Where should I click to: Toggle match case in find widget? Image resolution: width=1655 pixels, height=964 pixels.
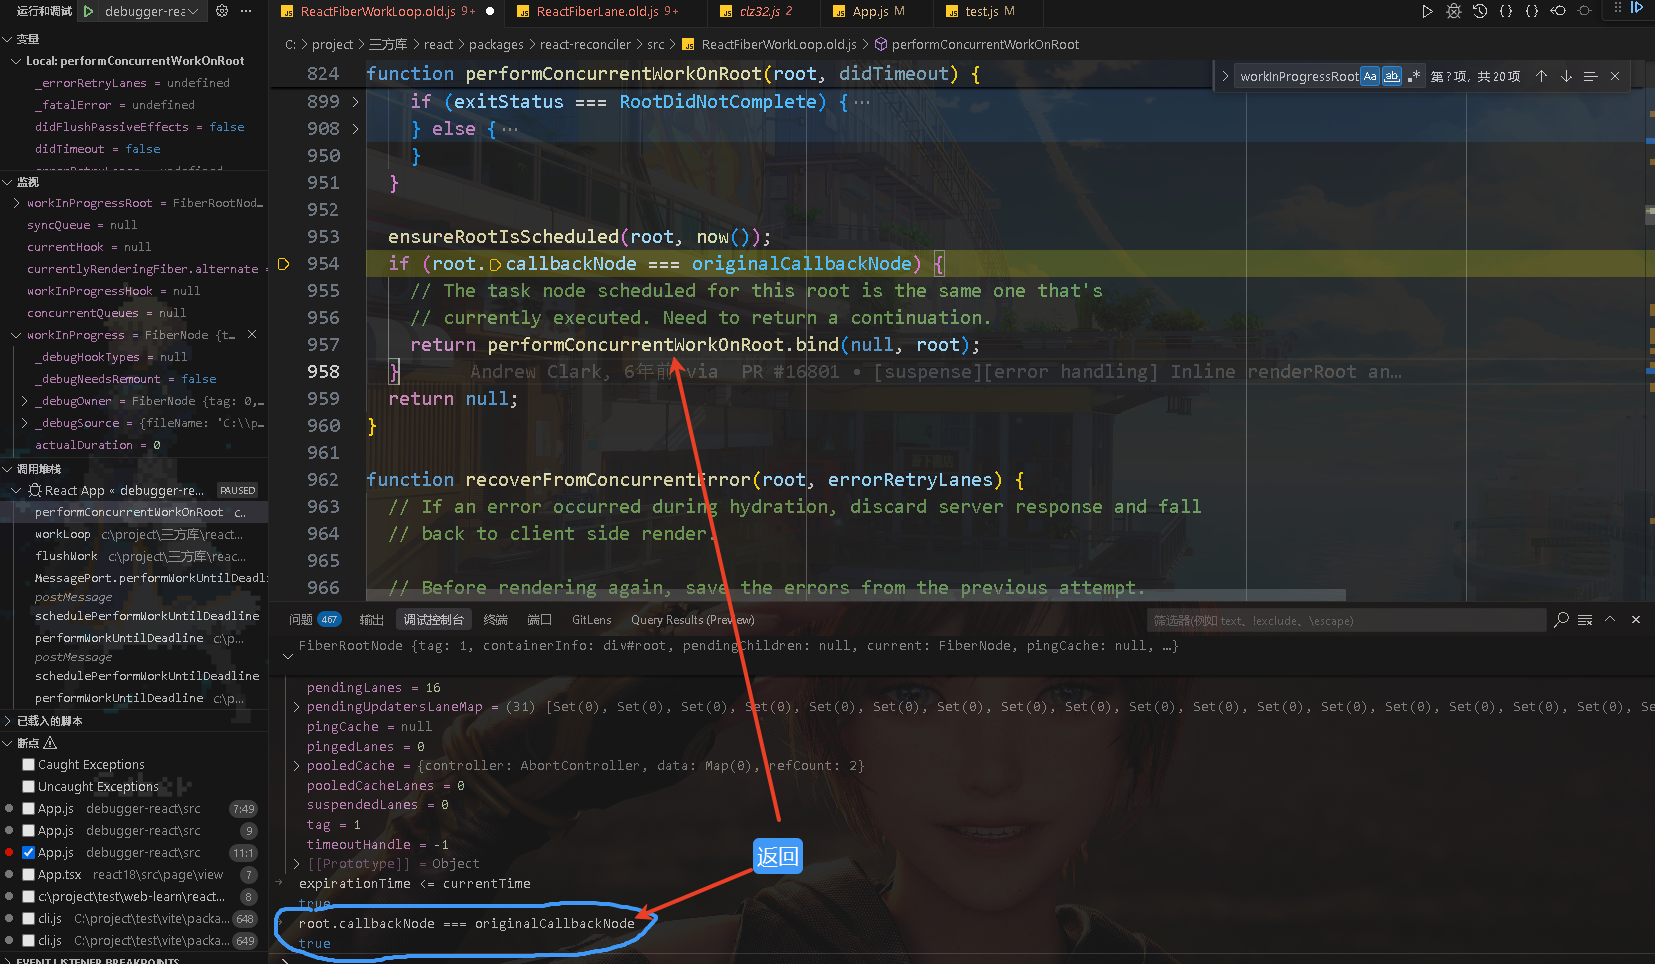point(1370,76)
